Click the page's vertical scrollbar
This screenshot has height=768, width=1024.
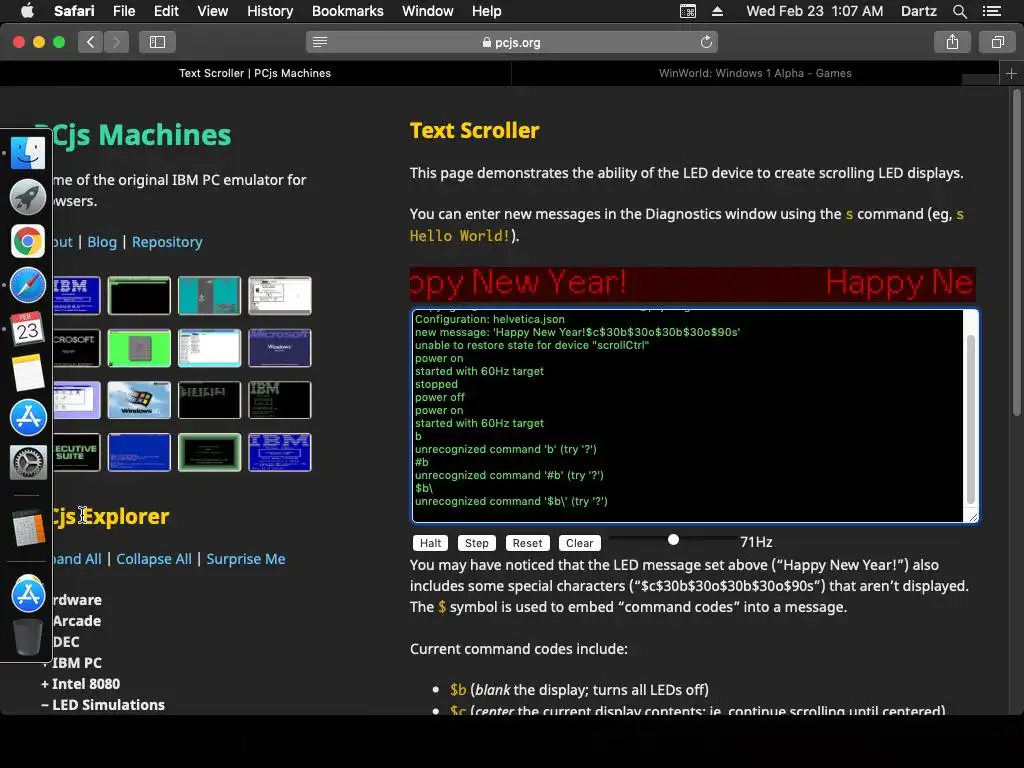[x=1016, y=252]
